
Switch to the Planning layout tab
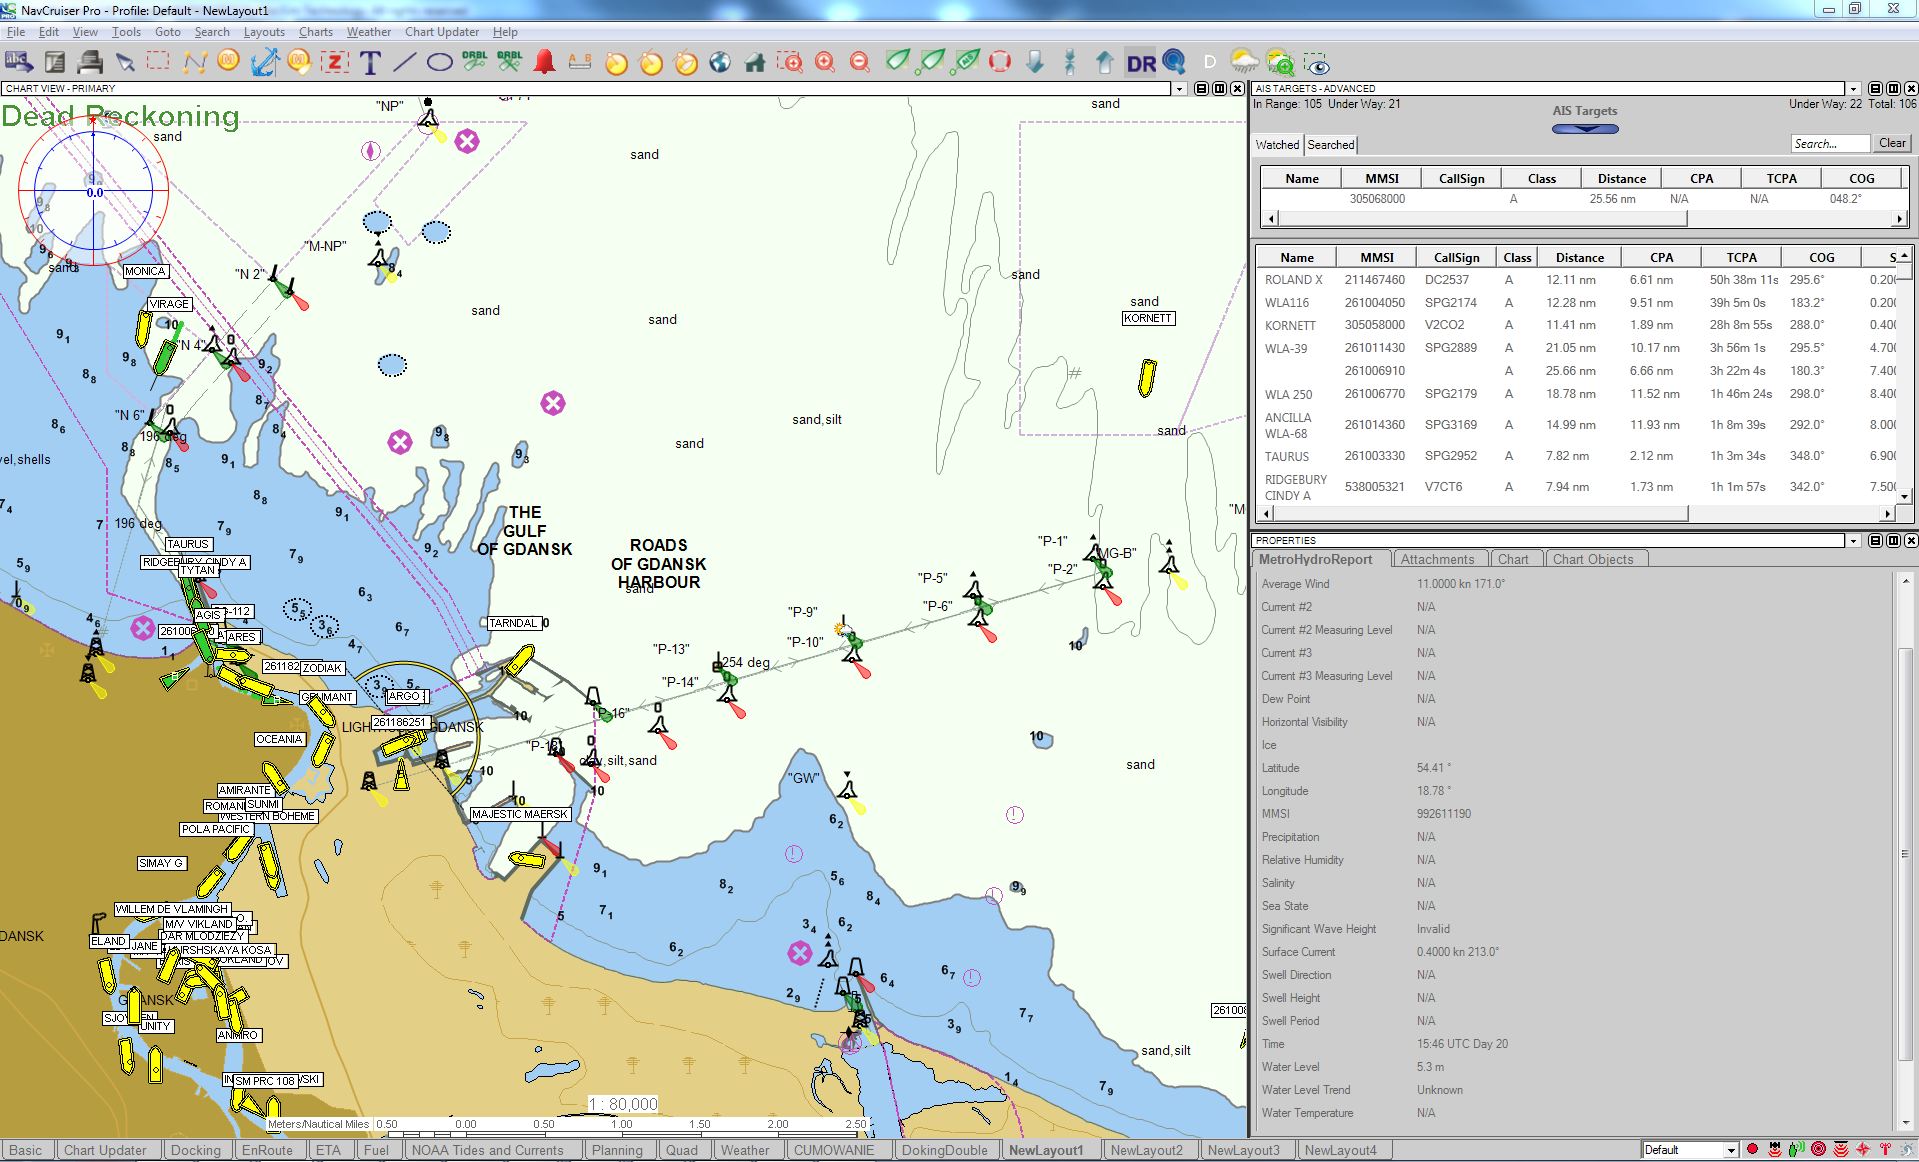point(617,1150)
